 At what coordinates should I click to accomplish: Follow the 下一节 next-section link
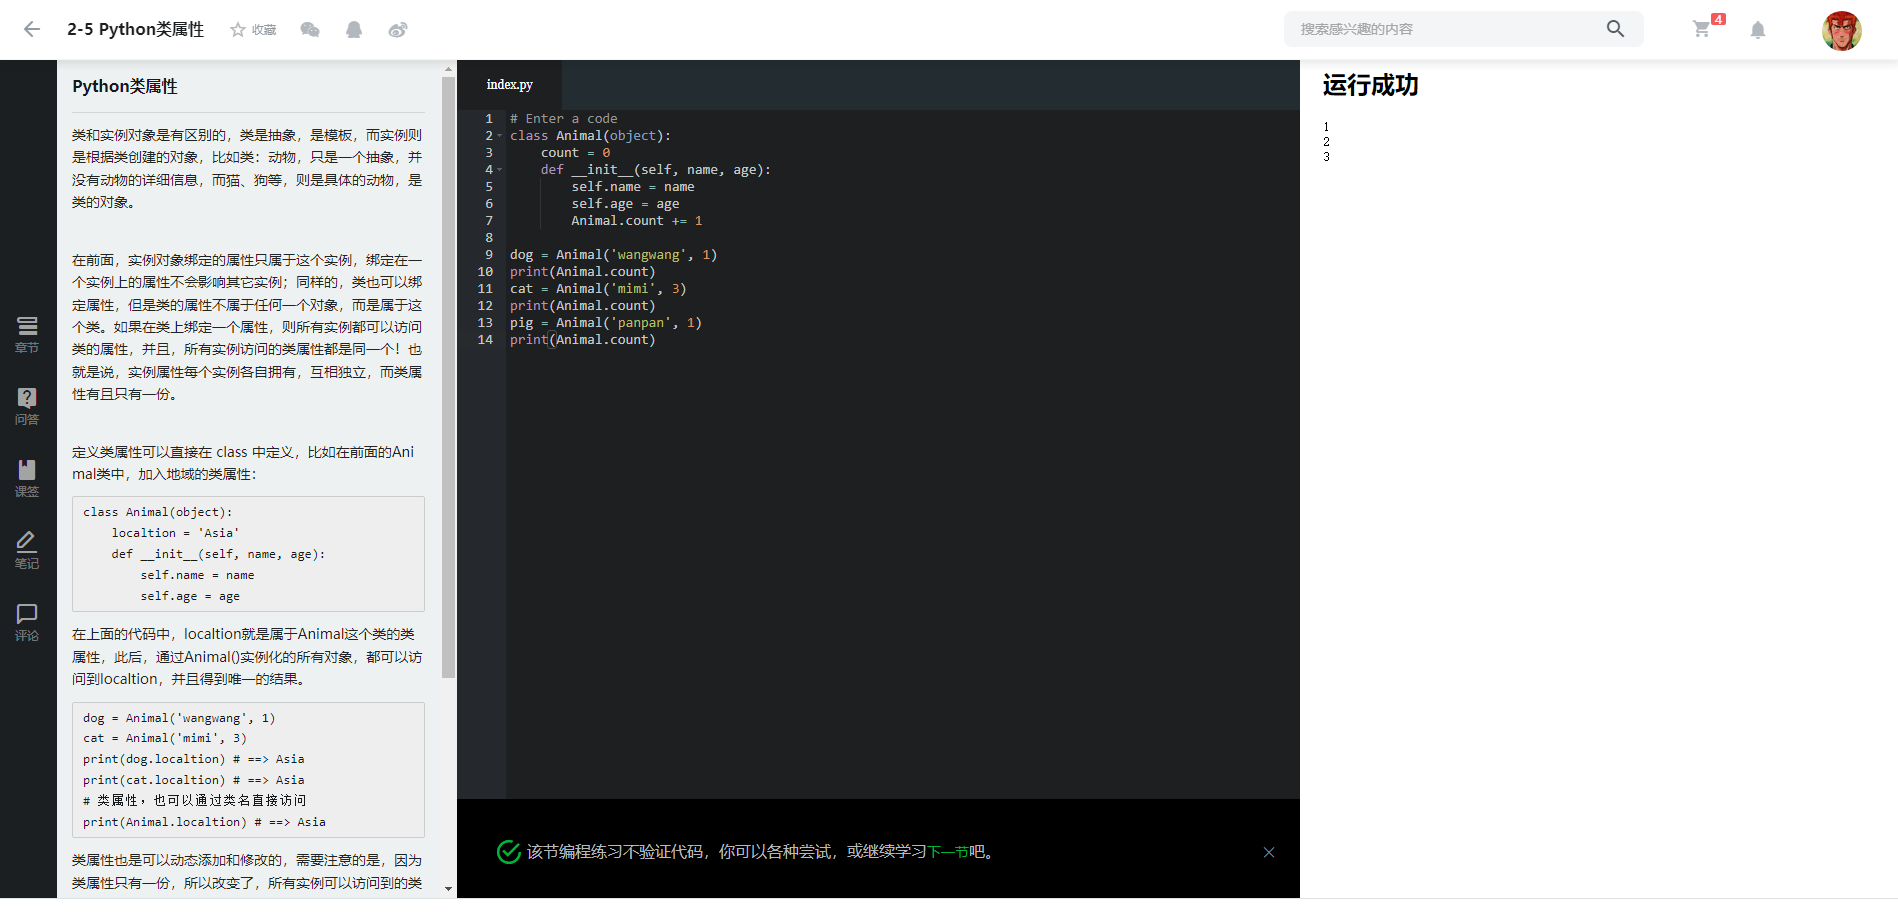point(948,852)
